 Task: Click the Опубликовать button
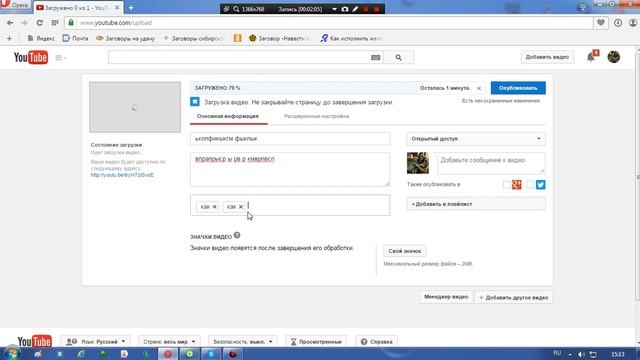pyautogui.click(x=518, y=88)
